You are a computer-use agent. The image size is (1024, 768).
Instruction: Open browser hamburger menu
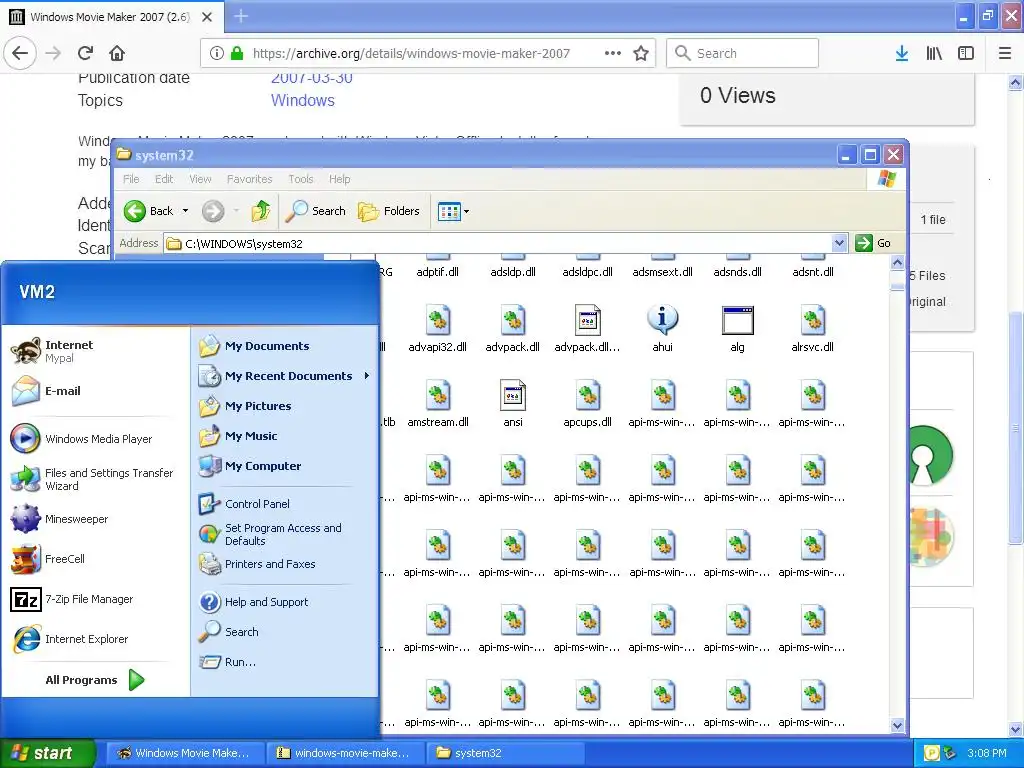point(1004,54)
